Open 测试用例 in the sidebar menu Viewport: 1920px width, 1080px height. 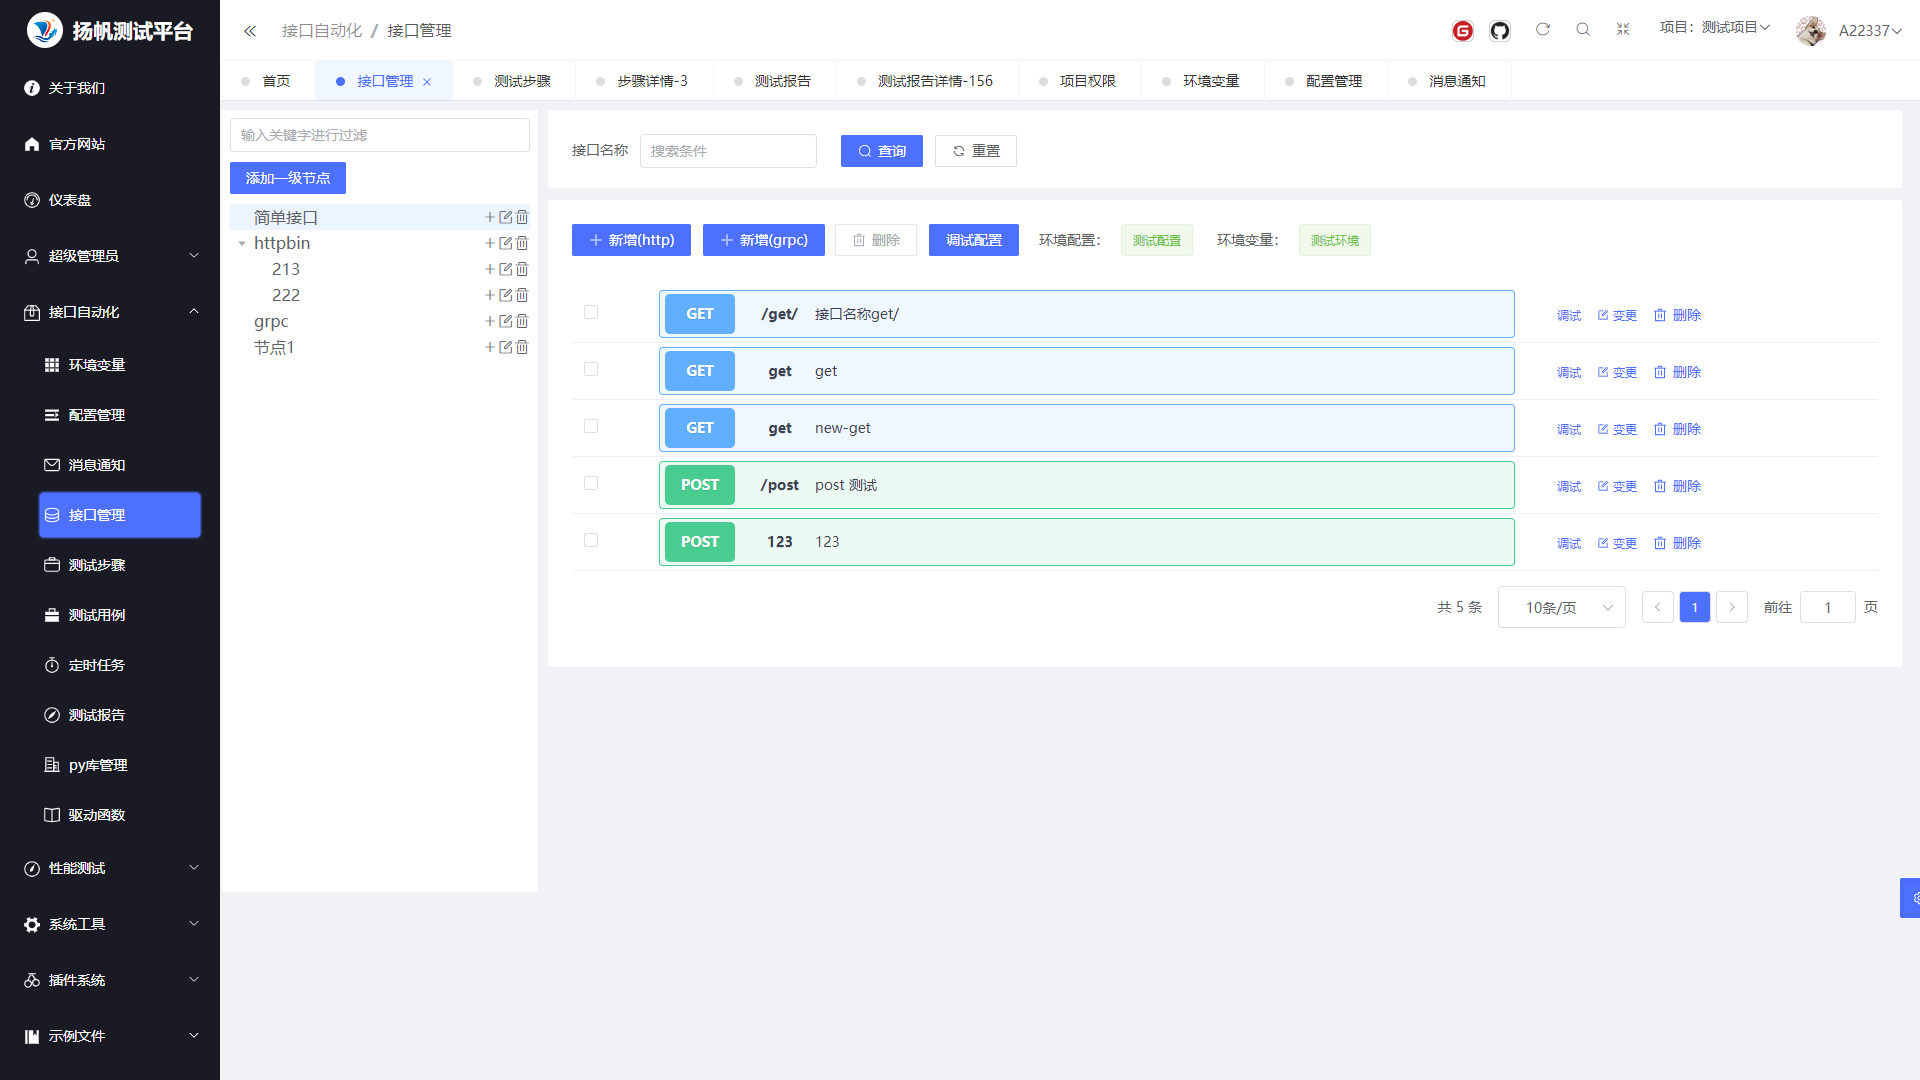click(97, 615)
